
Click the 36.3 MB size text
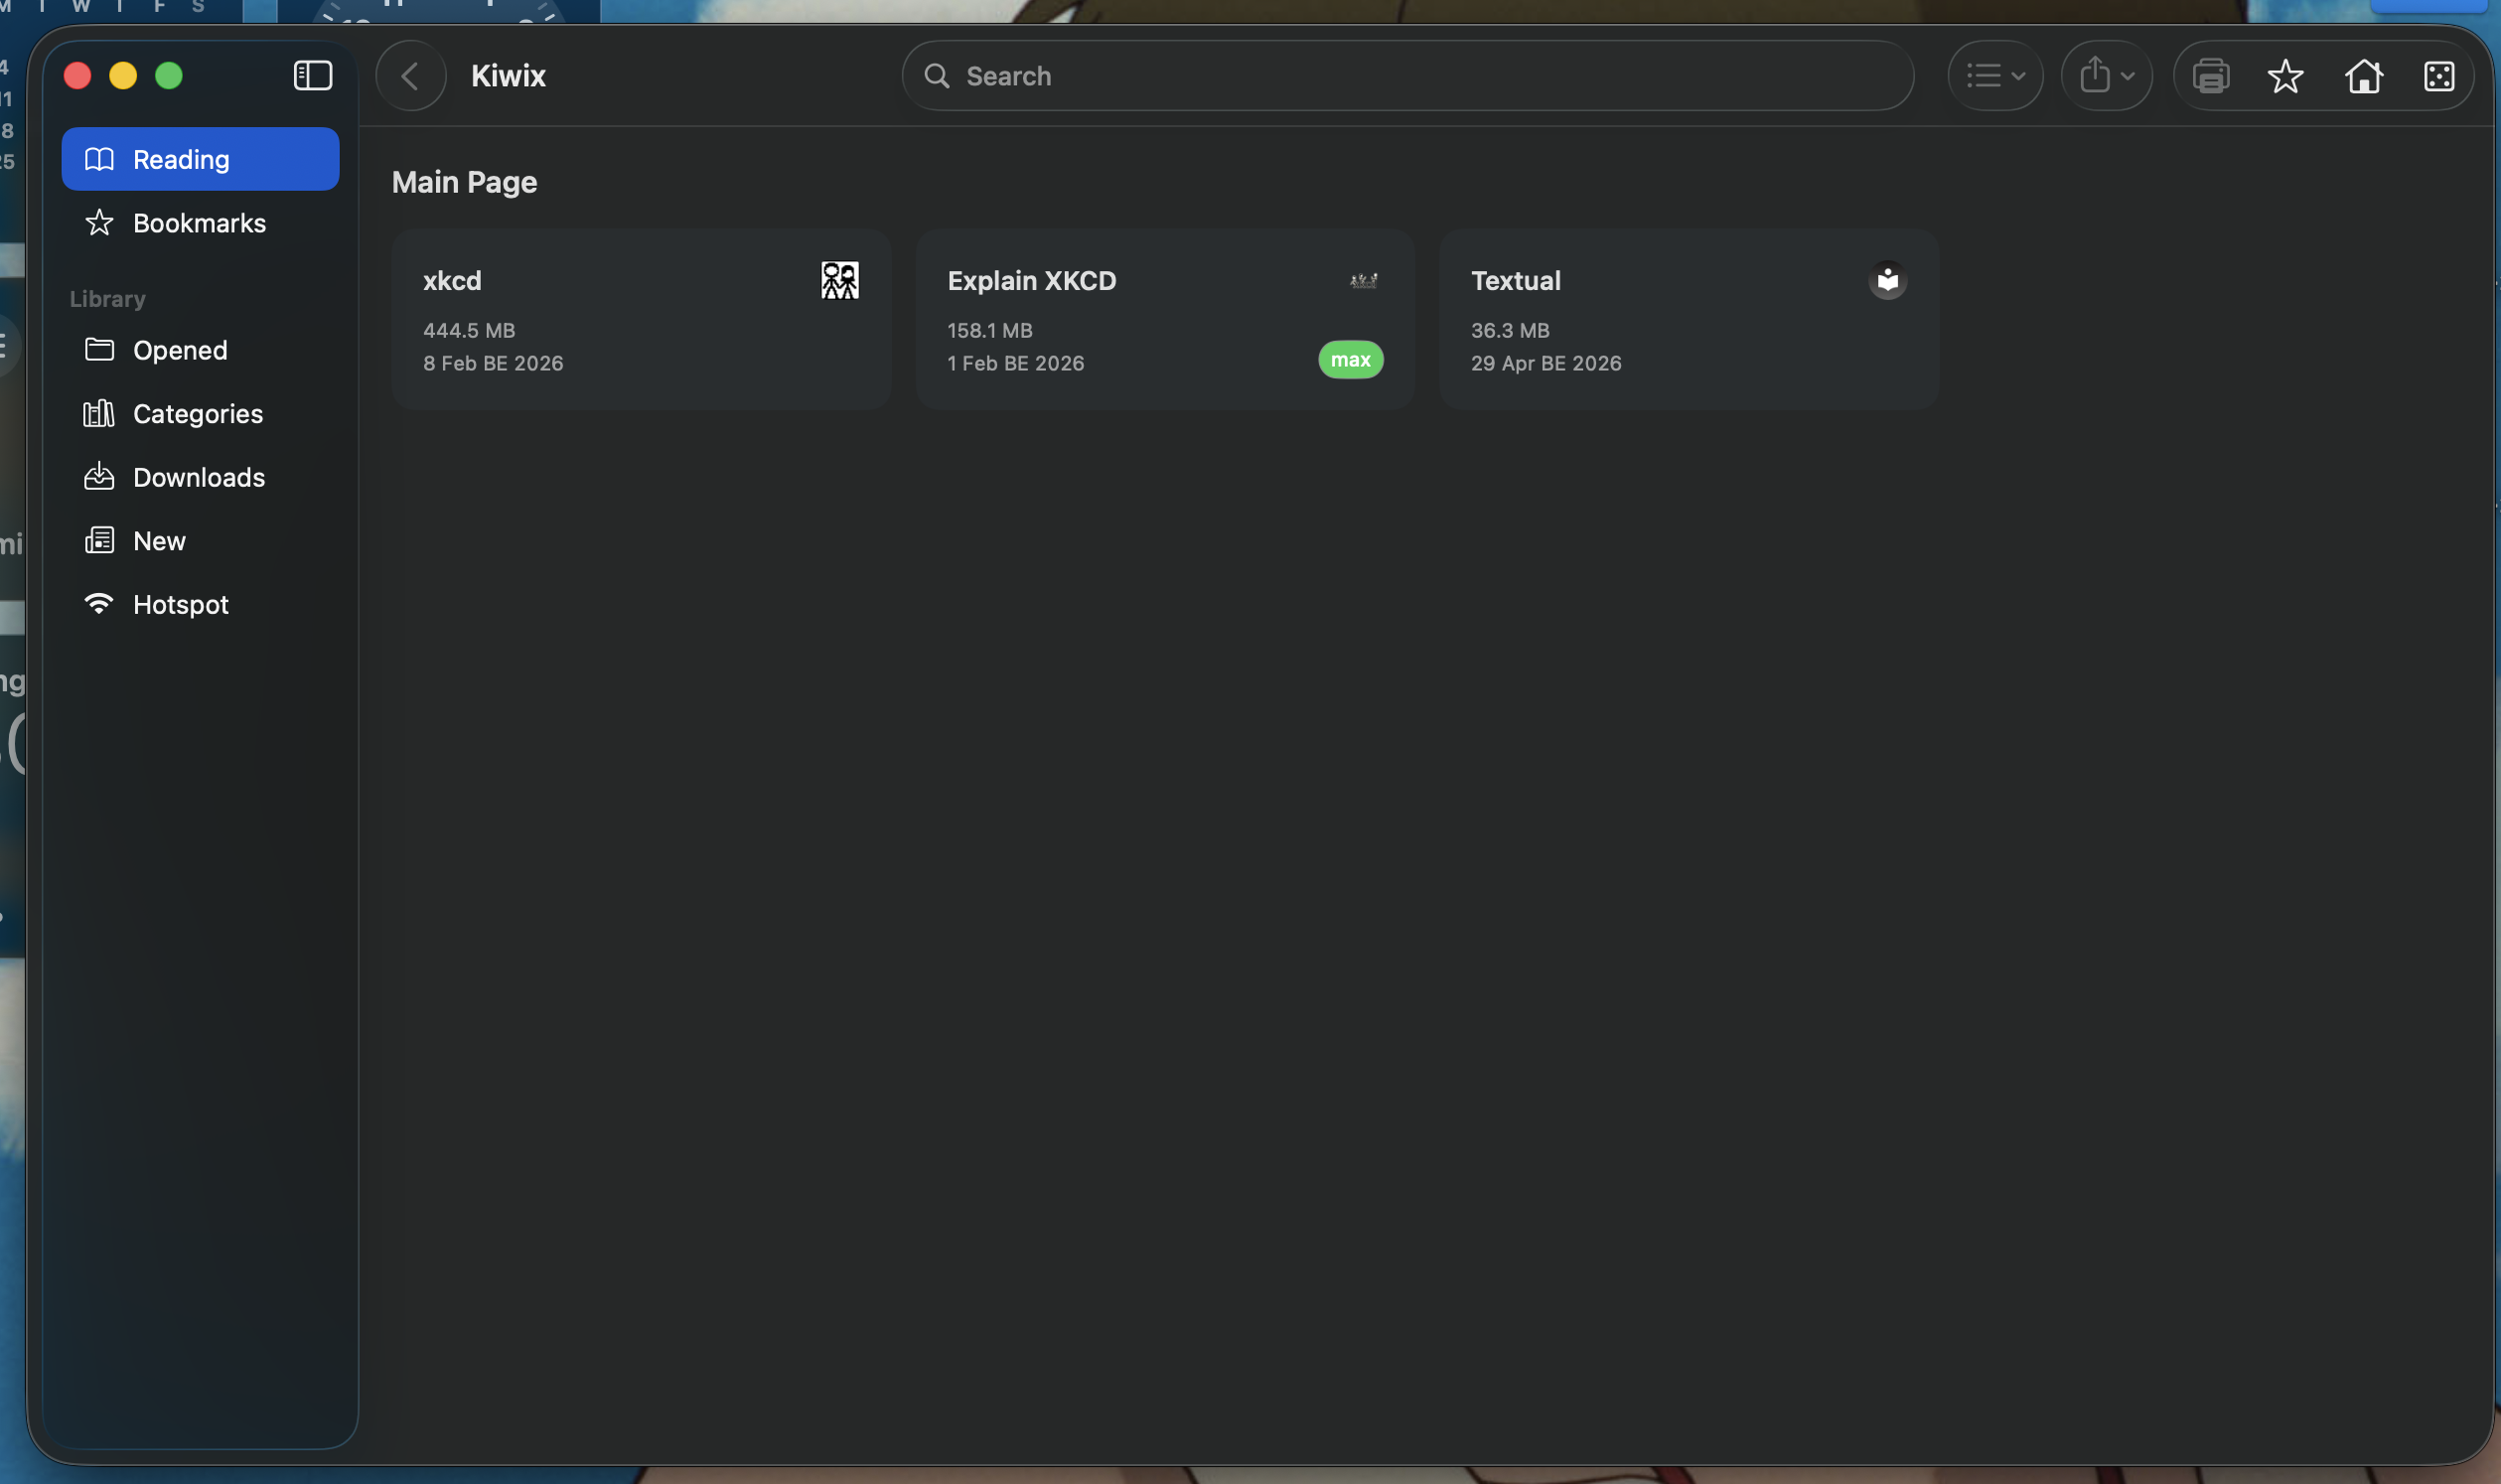click(x=1510, y=330)
